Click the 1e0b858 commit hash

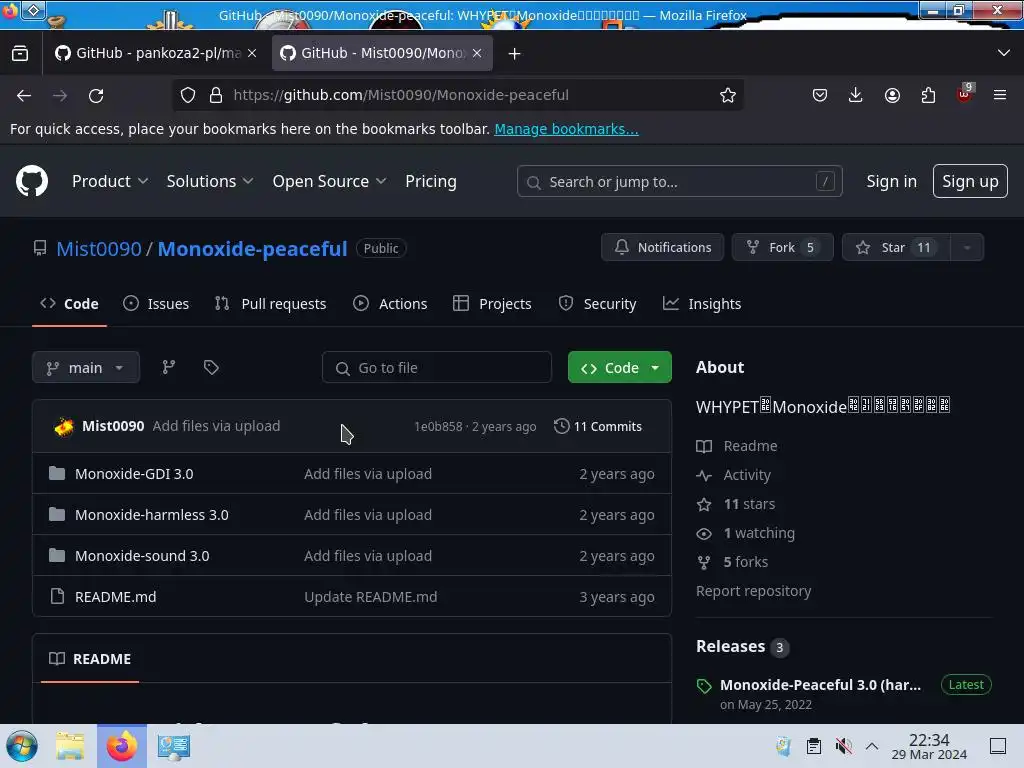pos(438,426)
